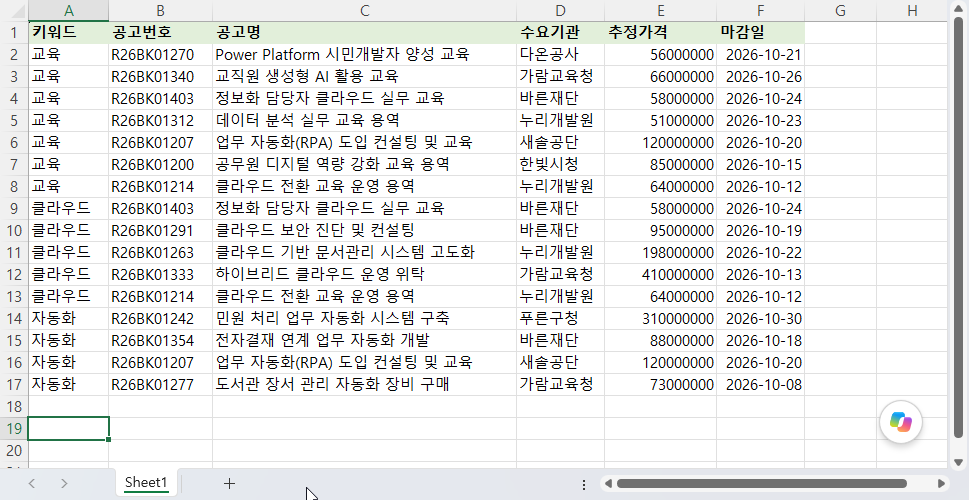969x500 pixels.
Task: Select the Sheet1 tab
Action: 146,483
